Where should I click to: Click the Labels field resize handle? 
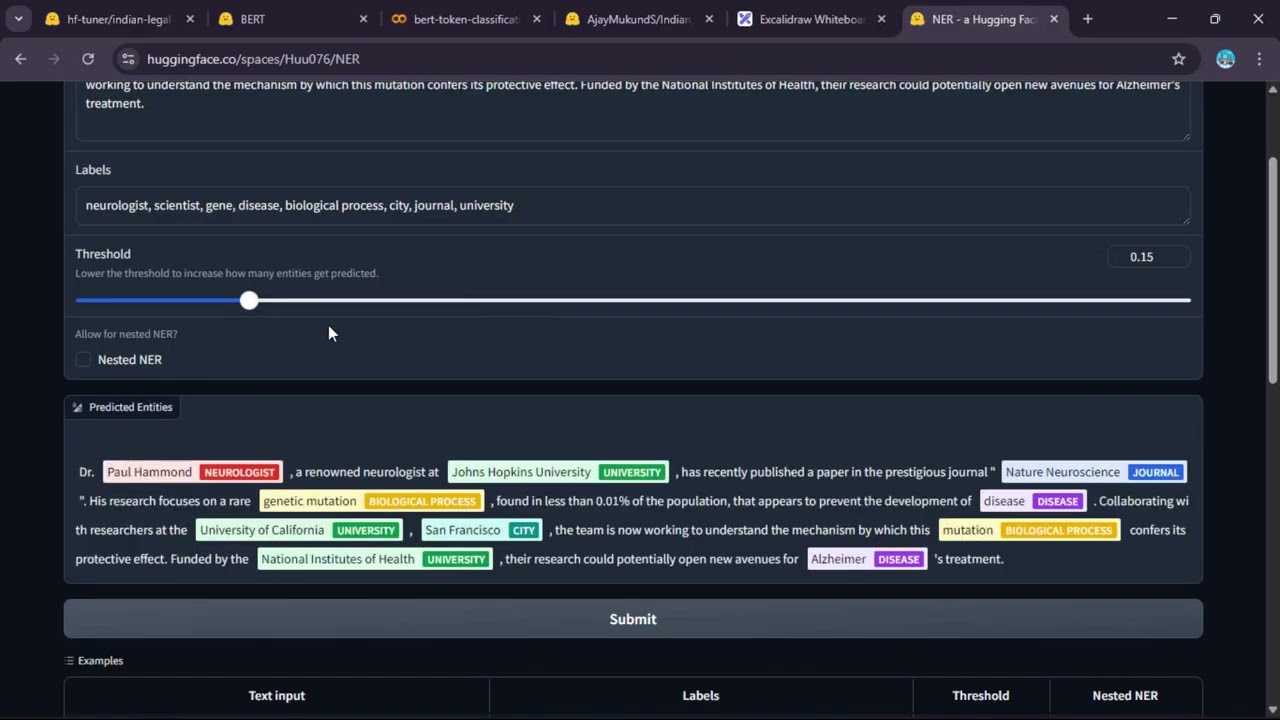[x=1186, y=219]
